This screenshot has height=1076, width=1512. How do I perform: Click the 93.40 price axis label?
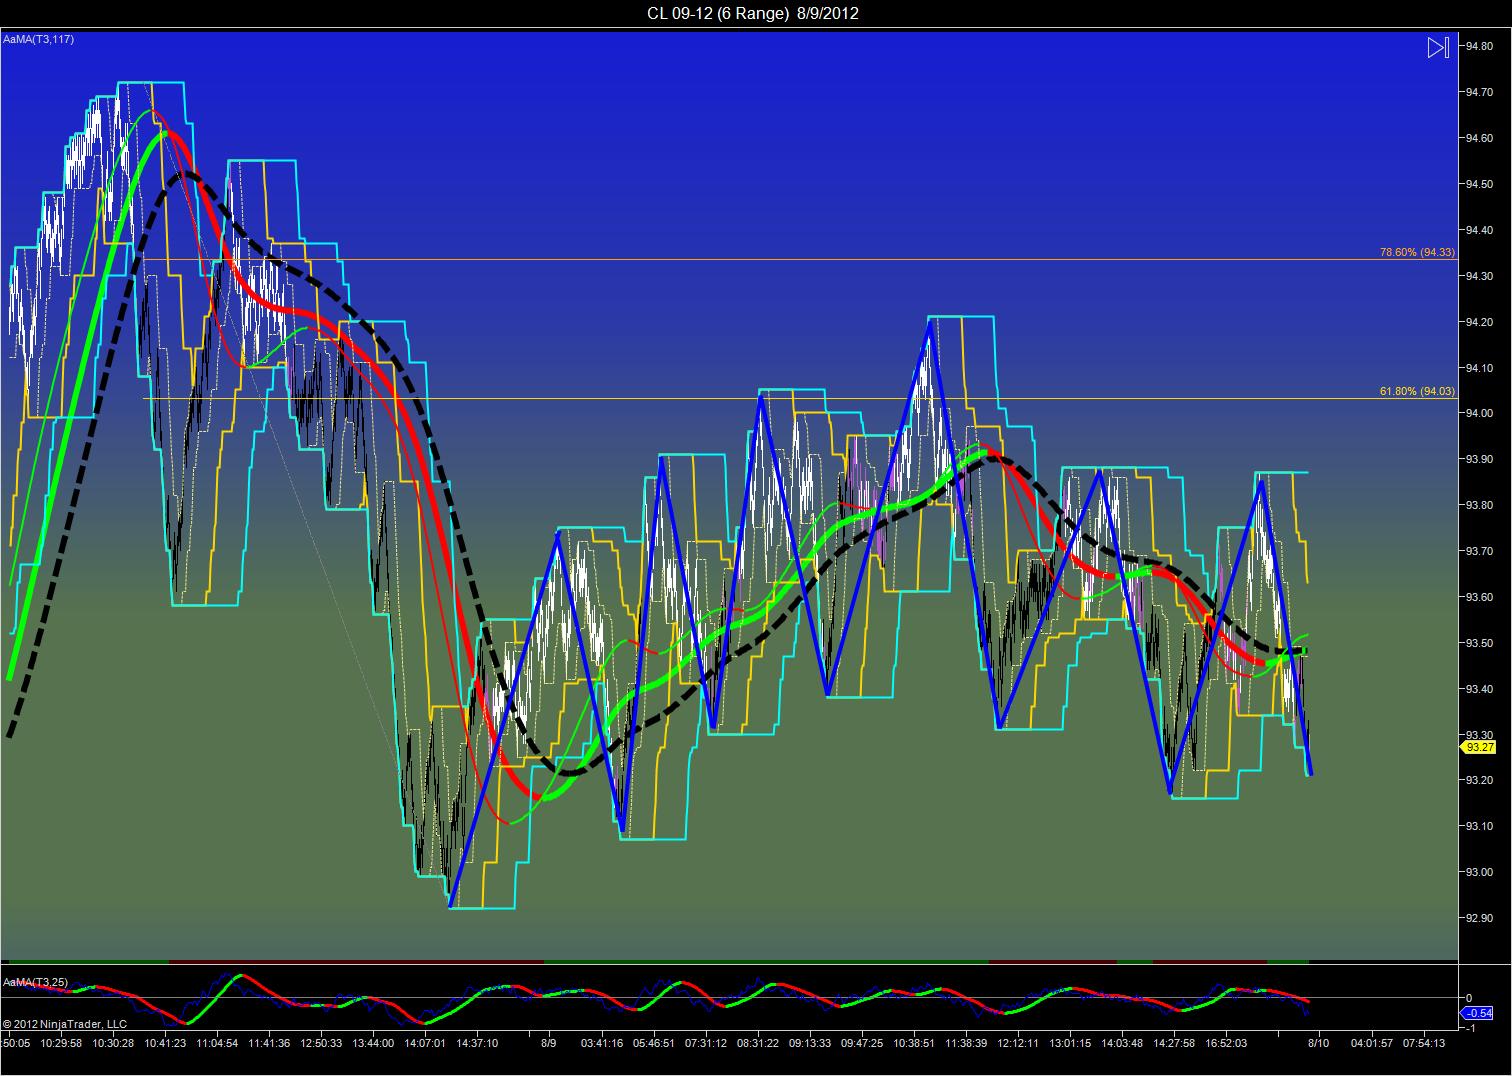click(1480, 689)
